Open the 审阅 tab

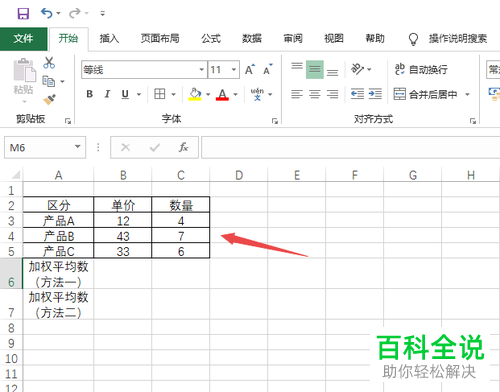point(293,39)
